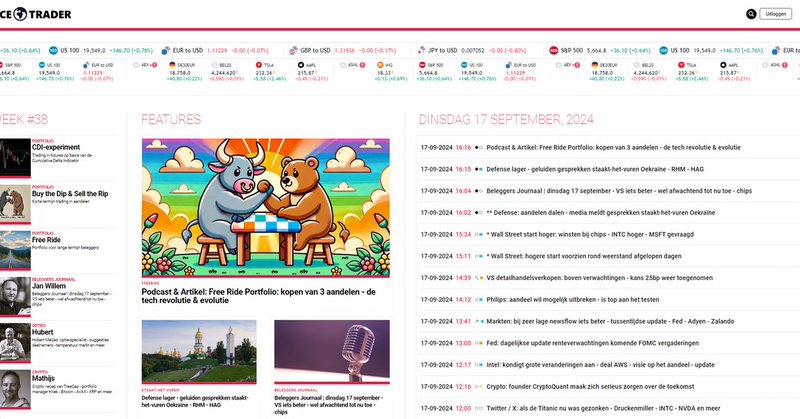Click the orange ING ticker icon
Screen dimensions: 800x419
click(x=380, y=65)
